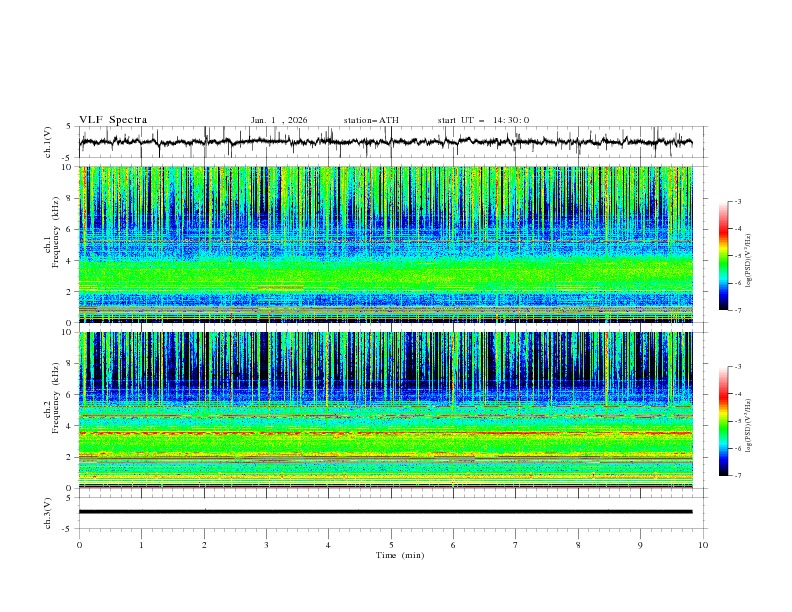Select the "Time (min)" x-axis label
The height and width of the screenshot is (612, 792).
click(400, 555)
